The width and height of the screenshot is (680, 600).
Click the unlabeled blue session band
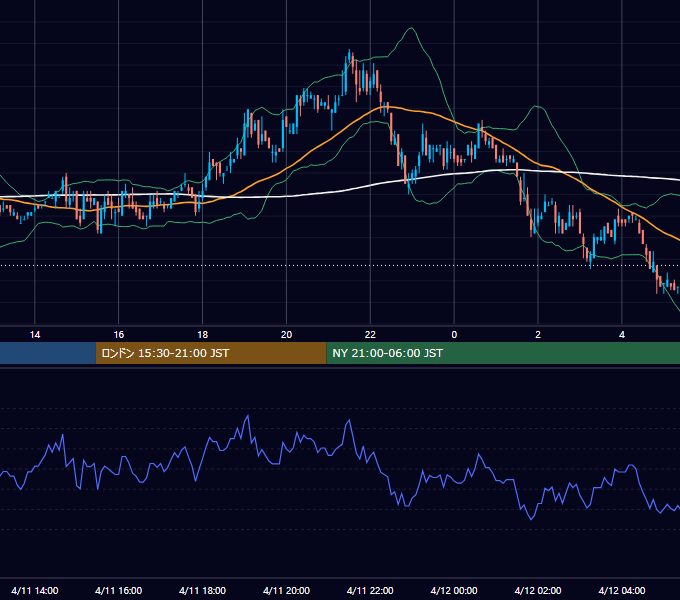(48, 353)
